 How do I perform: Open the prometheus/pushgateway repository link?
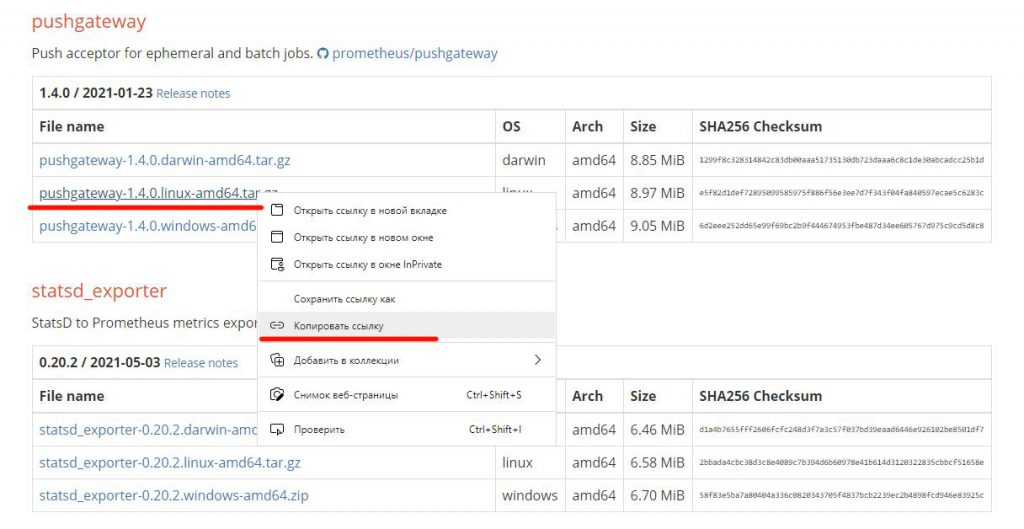(x=414, y=53)
